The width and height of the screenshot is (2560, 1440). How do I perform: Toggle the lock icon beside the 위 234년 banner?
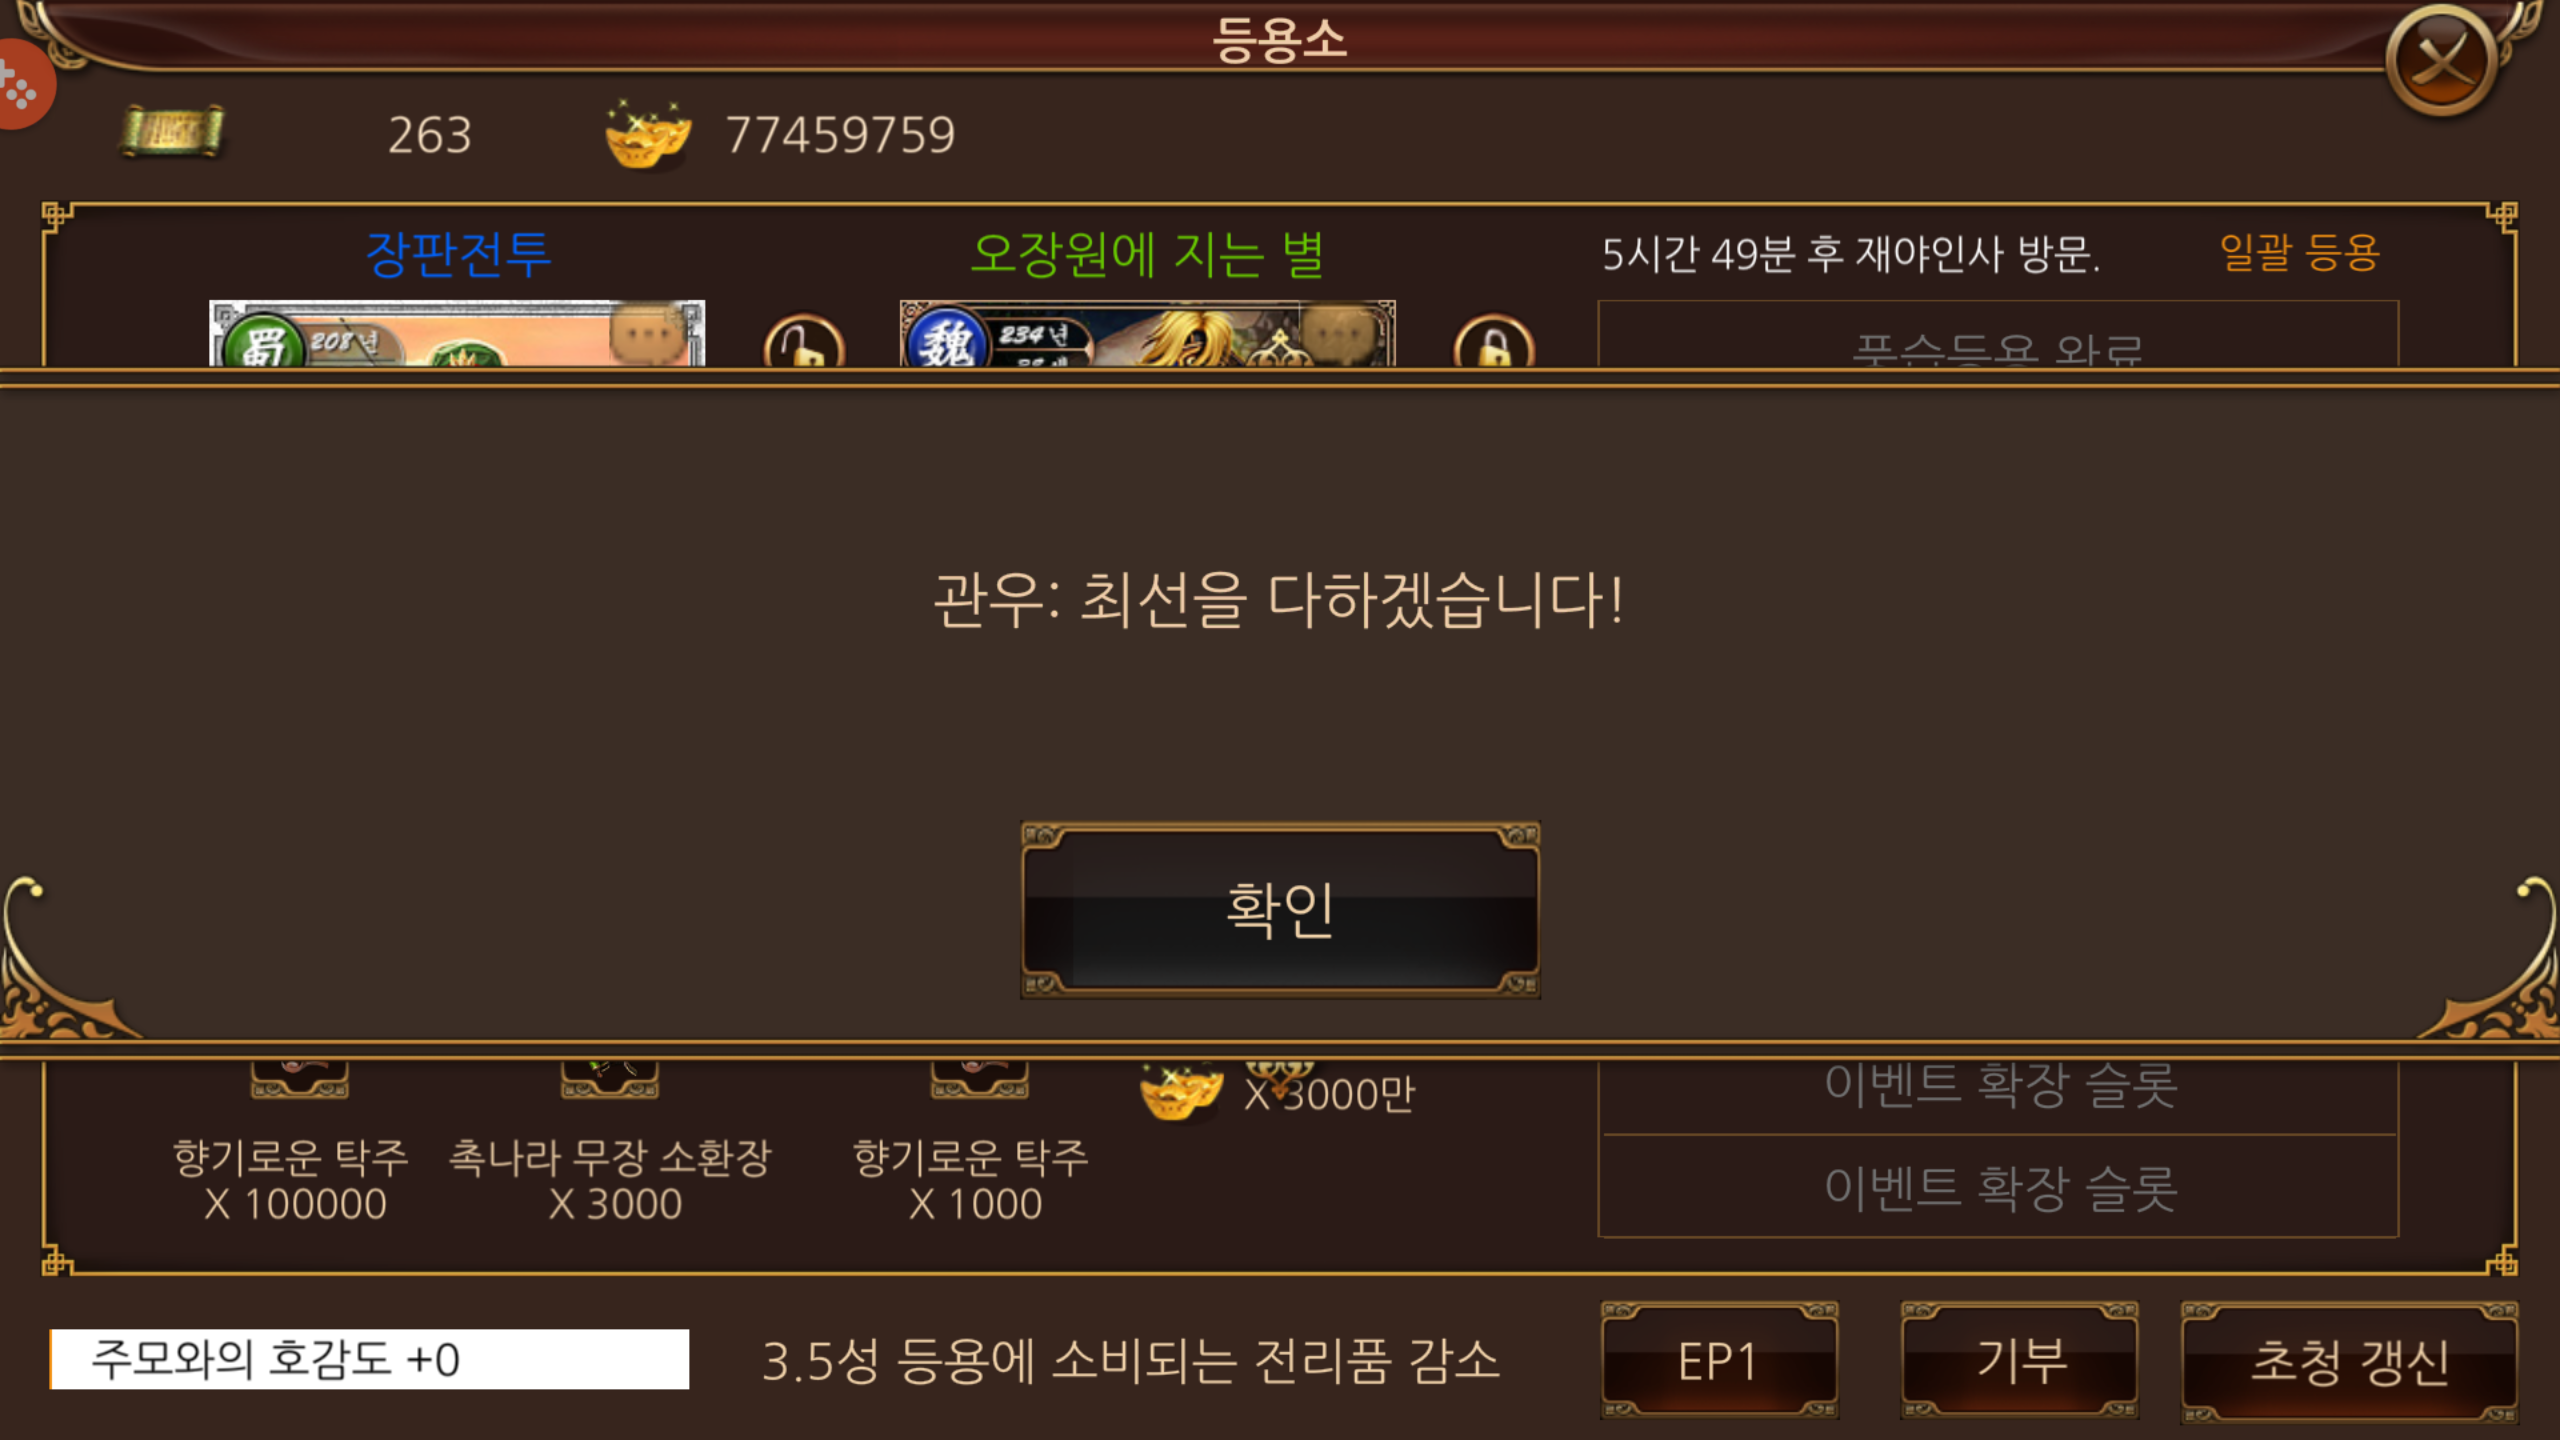1494,342
